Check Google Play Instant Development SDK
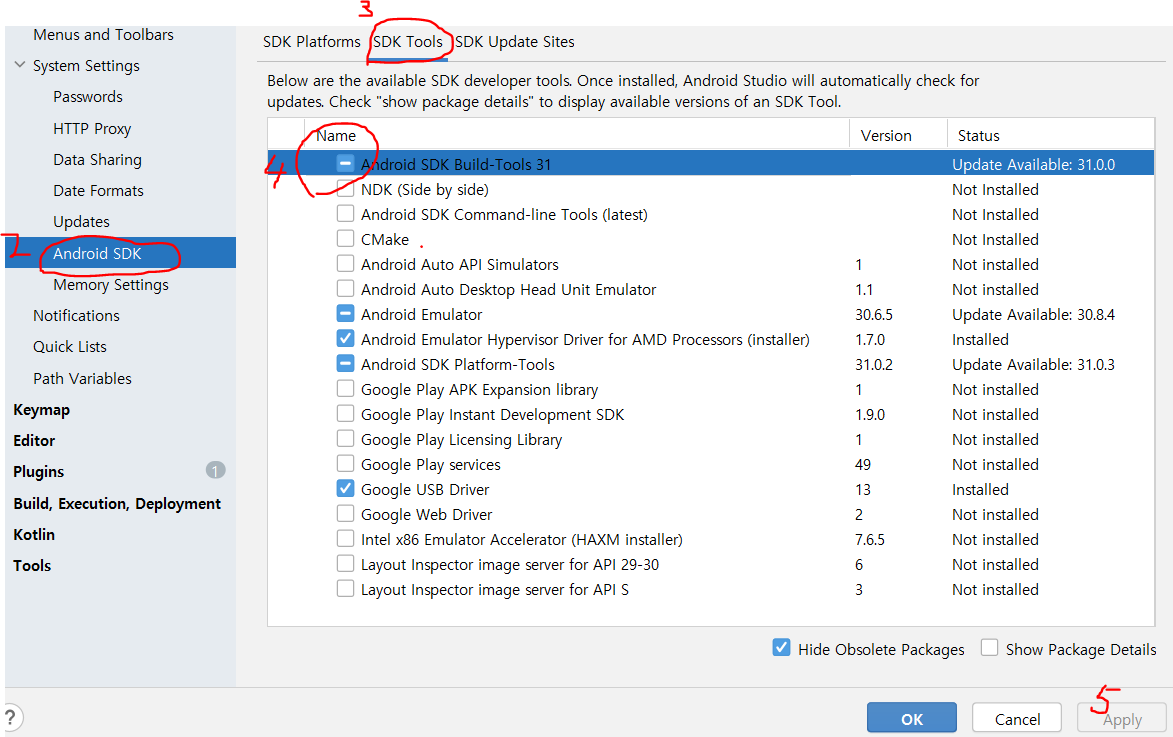The width and height of the screenshot is (1173, 737). click(x=345, y=414)
